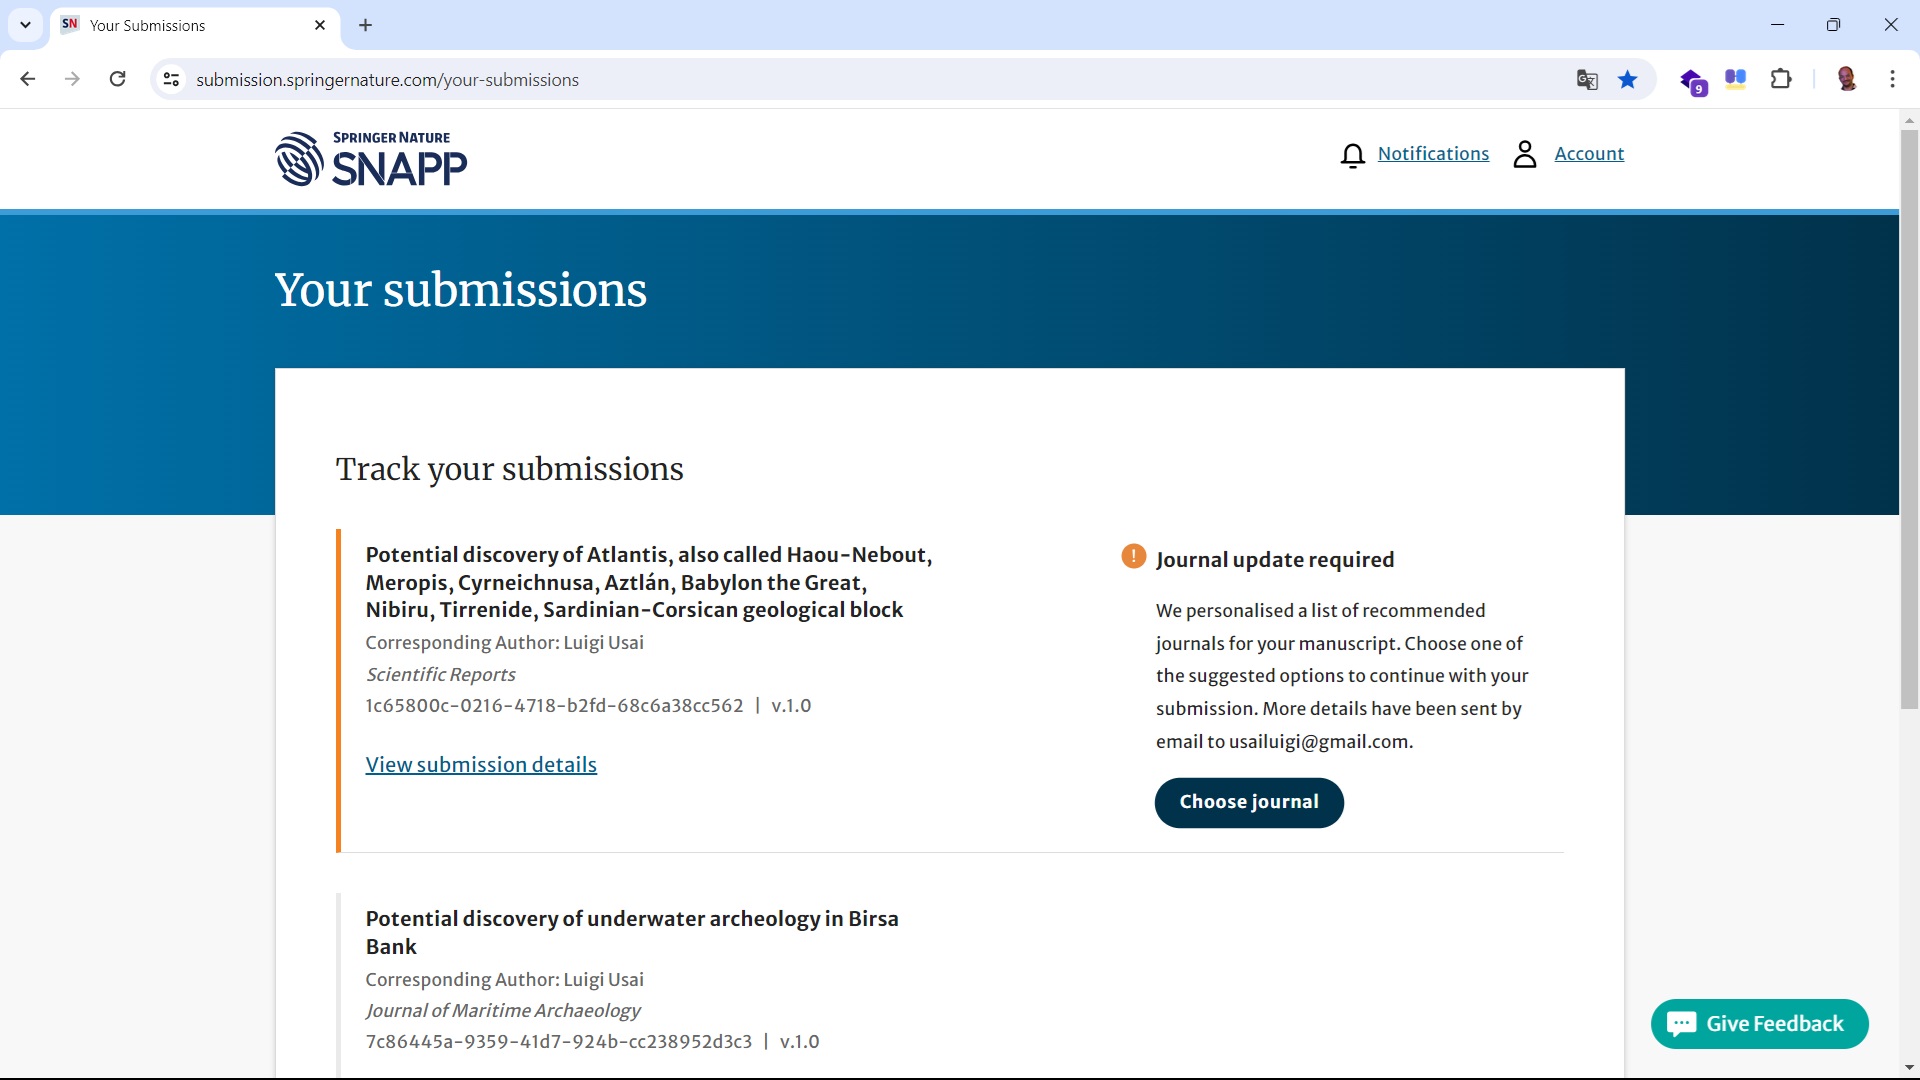Click the browser forward arrow
Image resolution: width=1920 pixels, height=1080 pixels.
[72, 79]
